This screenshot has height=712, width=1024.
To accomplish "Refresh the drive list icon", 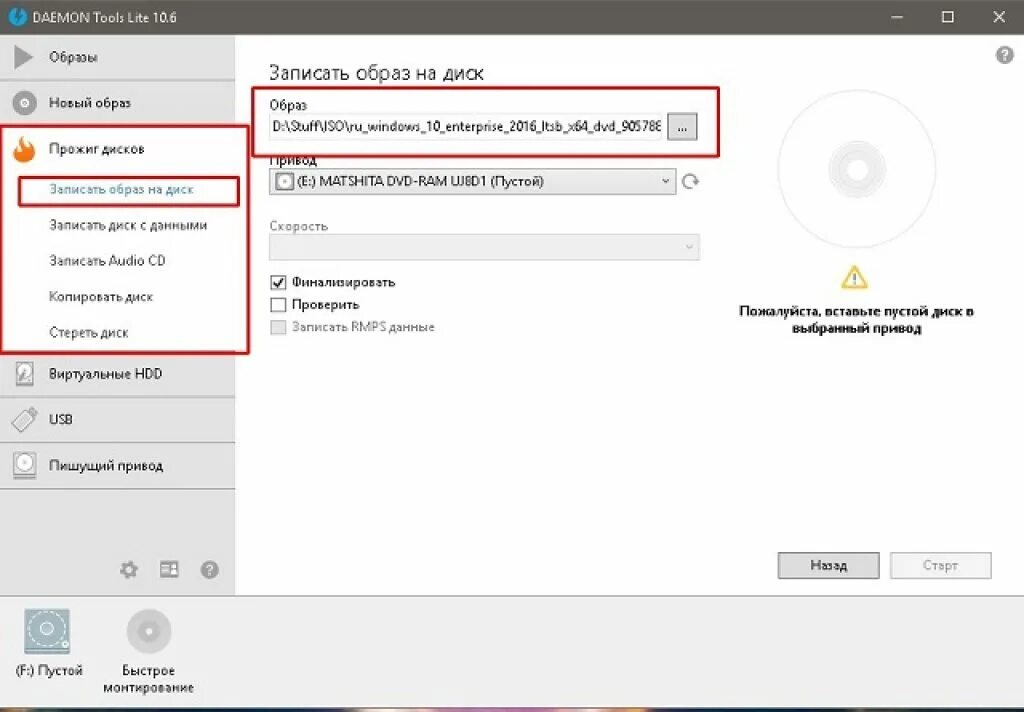I will (x=690, y=181).
